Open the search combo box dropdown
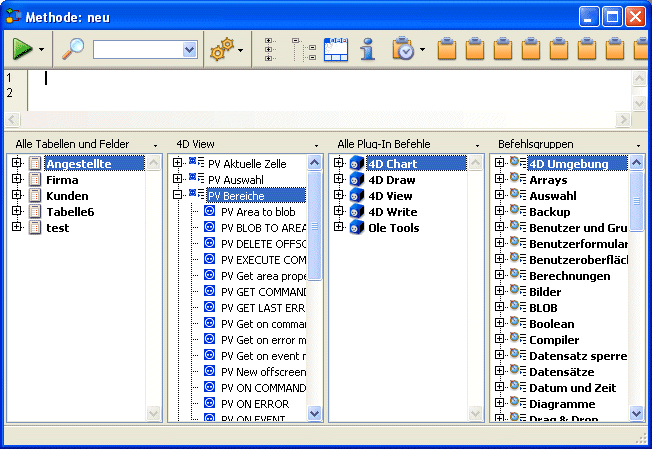The image size is (652, 449). tap(189, 49)
